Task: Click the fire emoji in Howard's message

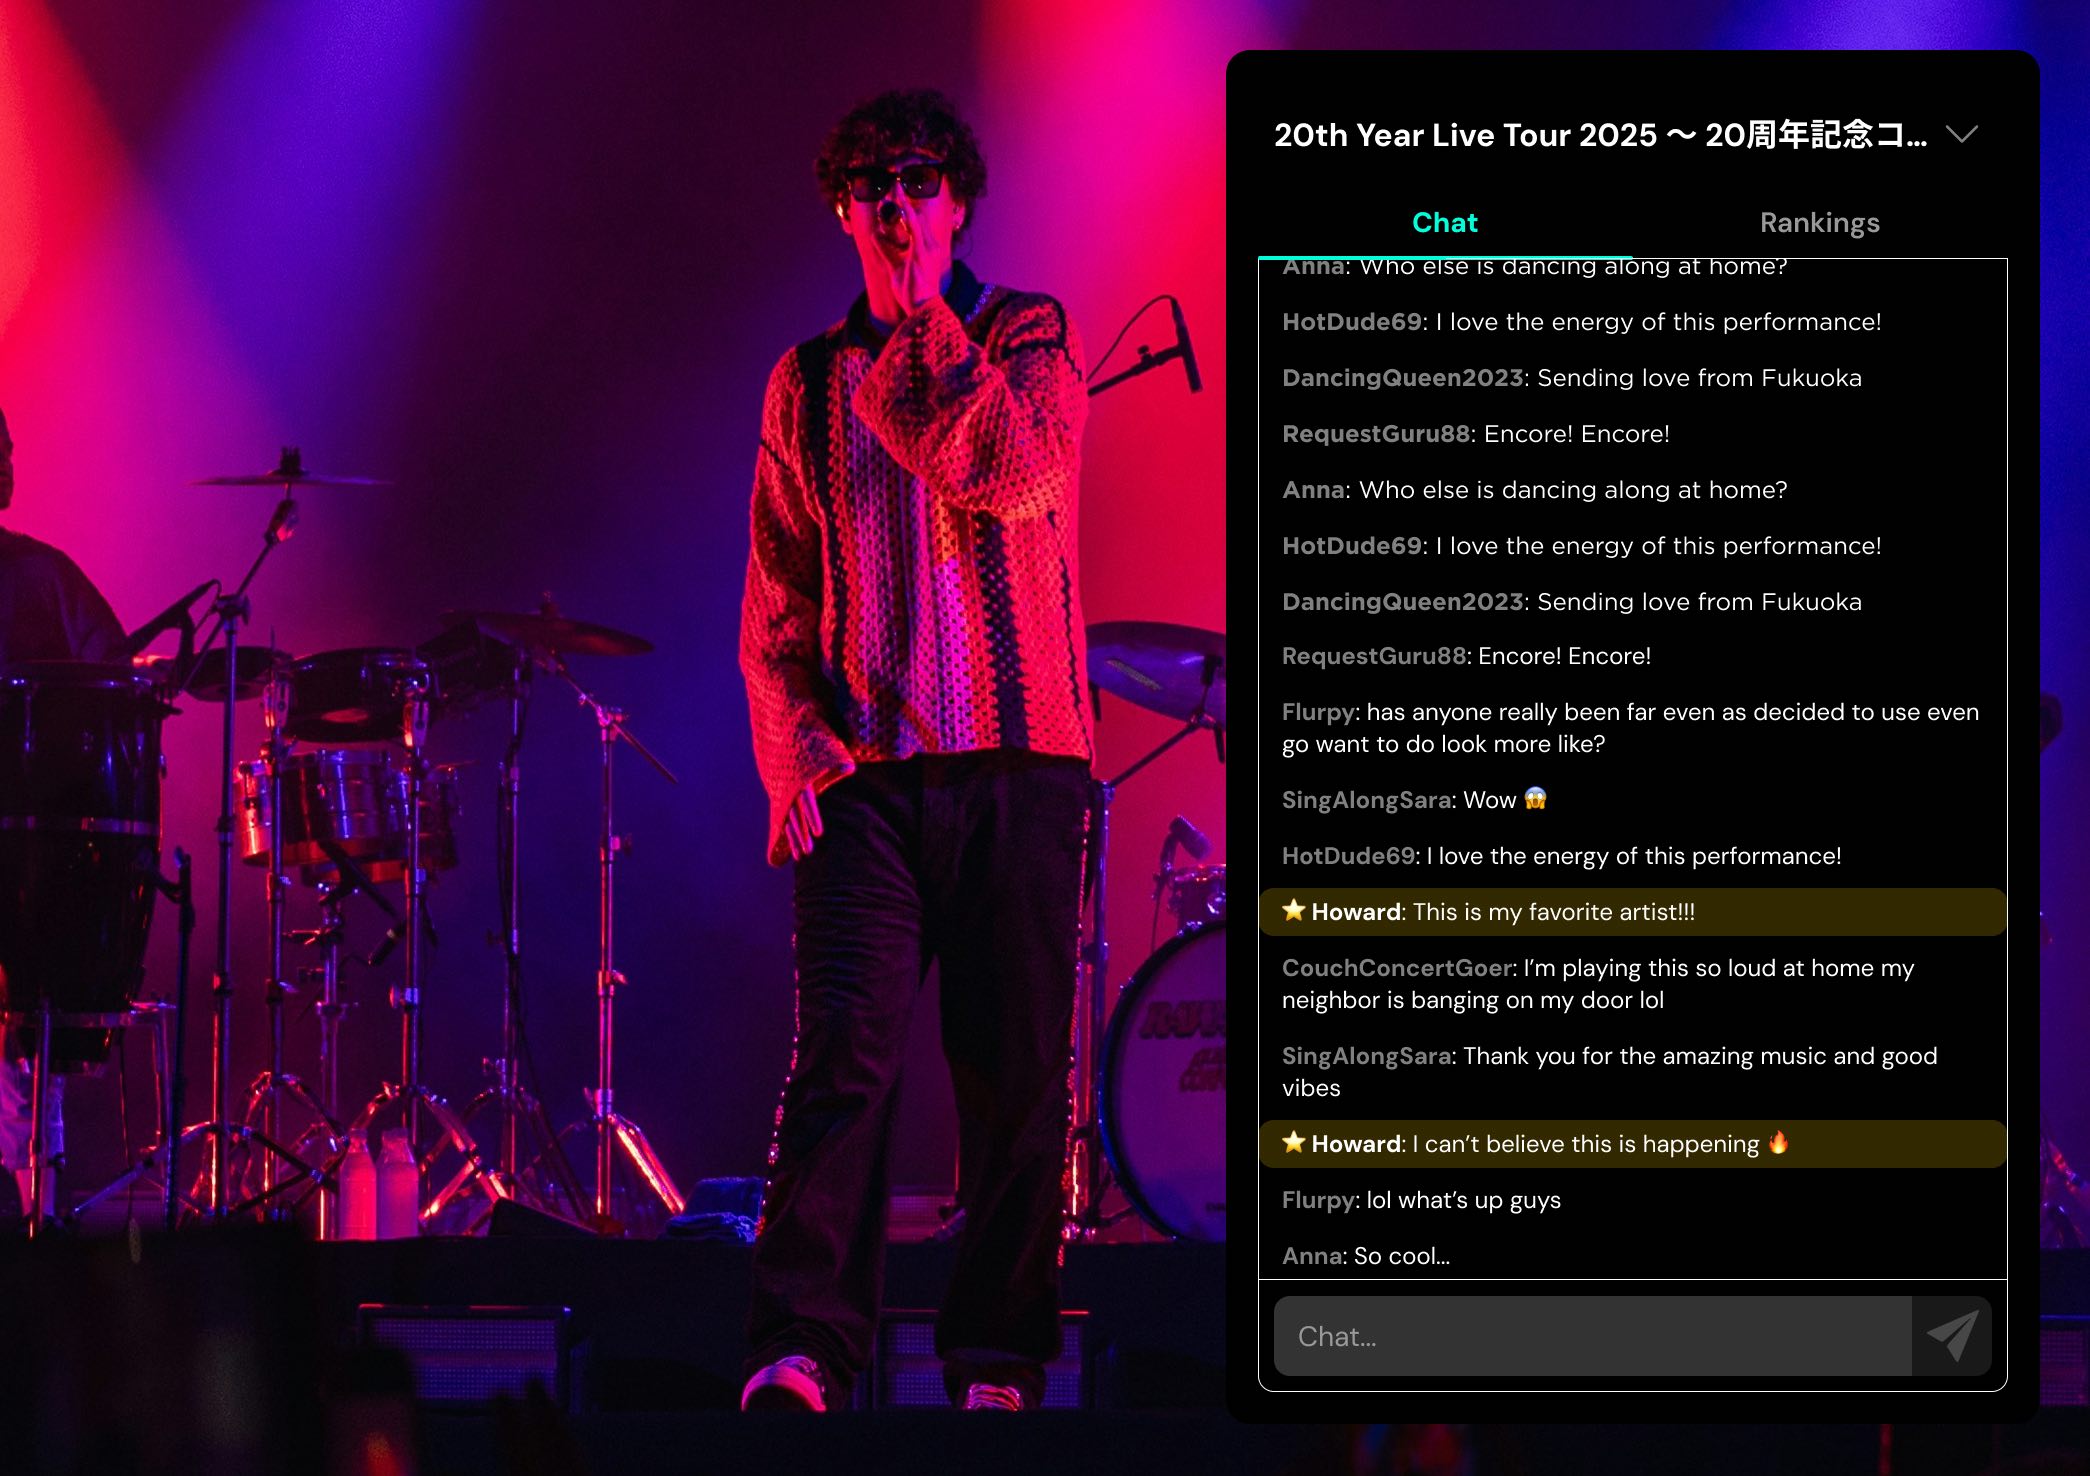Action: point(1778,1142)
